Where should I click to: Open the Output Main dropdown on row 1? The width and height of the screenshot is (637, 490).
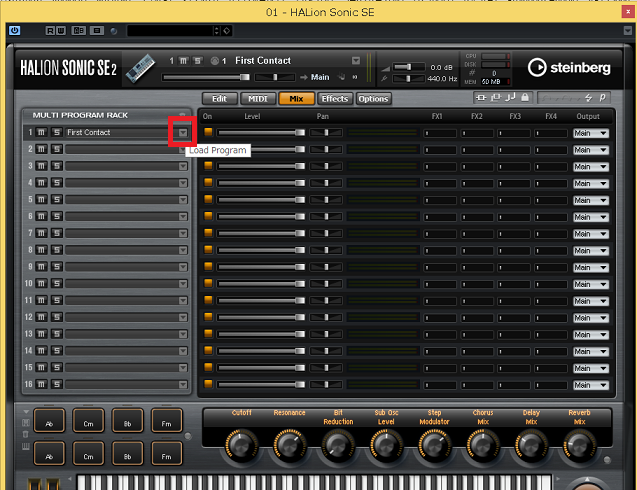[x=591, y=133]
